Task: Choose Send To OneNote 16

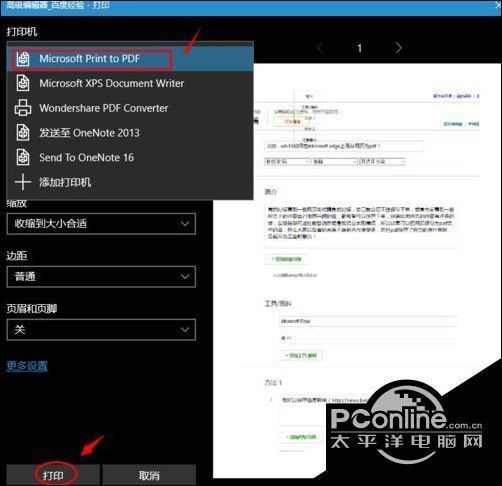Action: coord(130,157)
